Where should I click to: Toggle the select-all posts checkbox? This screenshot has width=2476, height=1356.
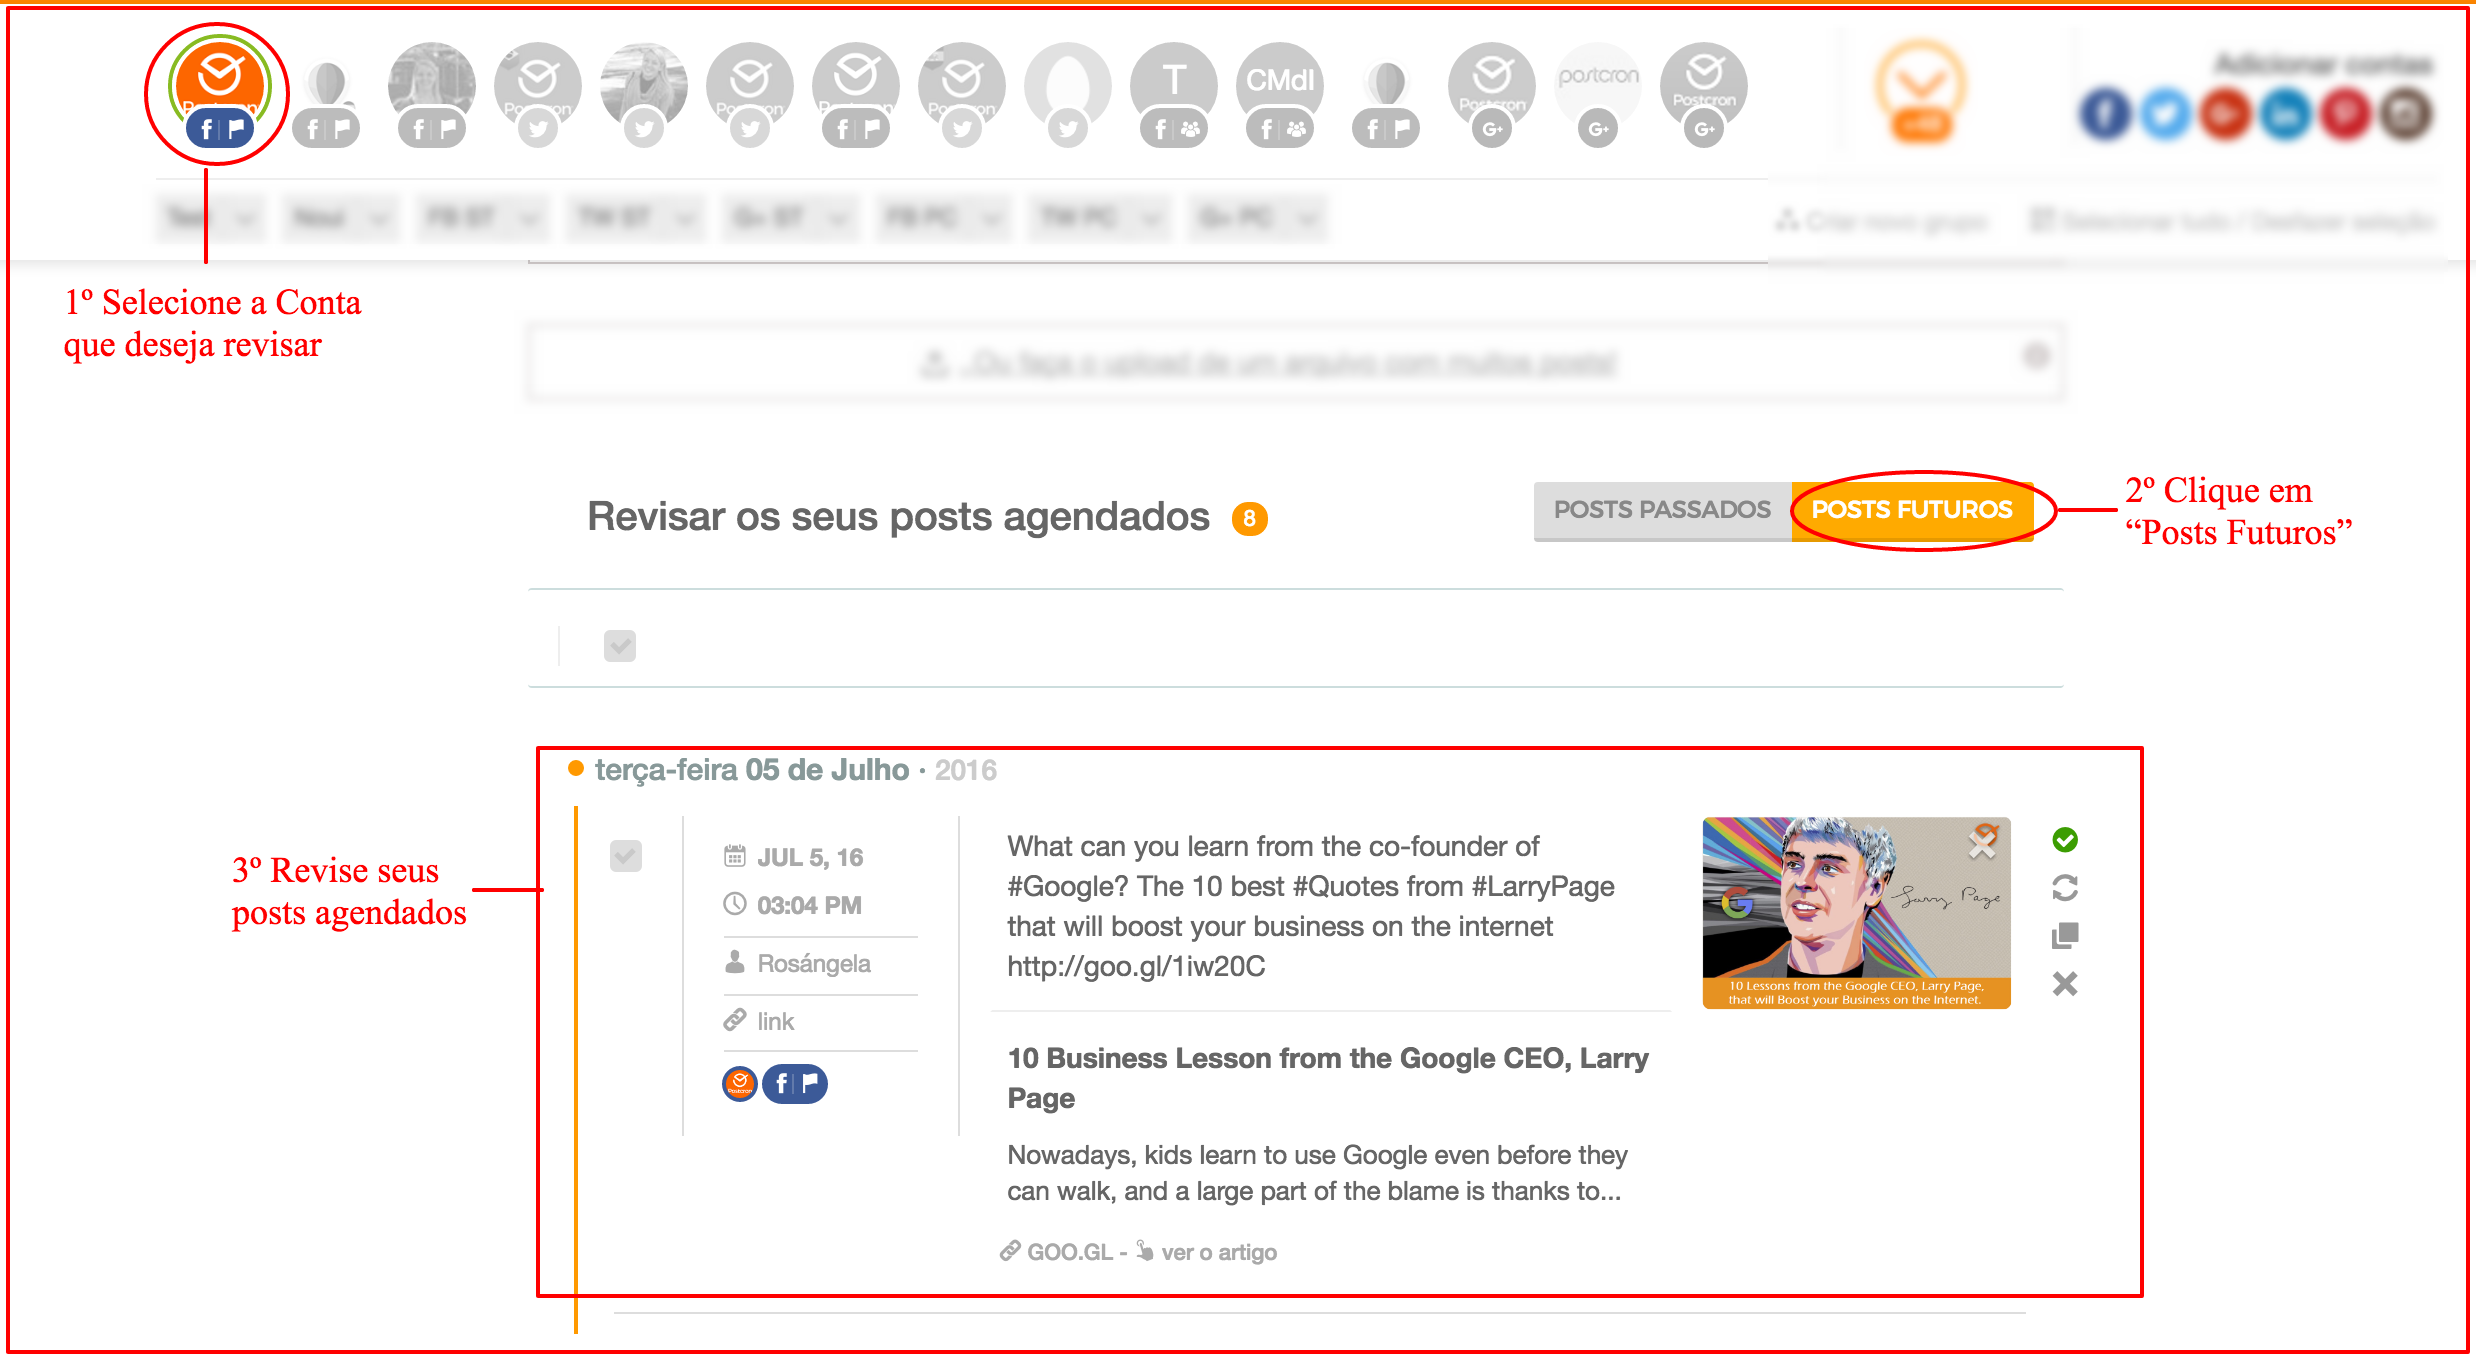(x=620, y=646)
